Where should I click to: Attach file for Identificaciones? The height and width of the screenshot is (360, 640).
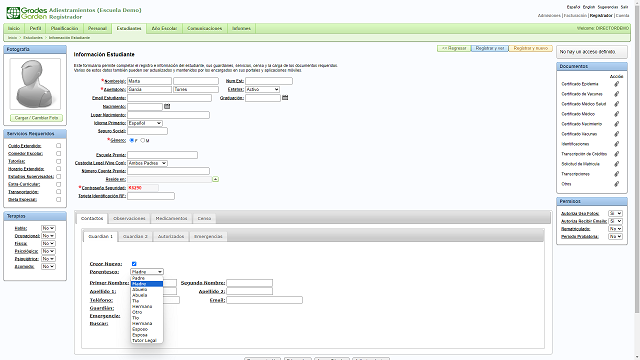[616, 144]
